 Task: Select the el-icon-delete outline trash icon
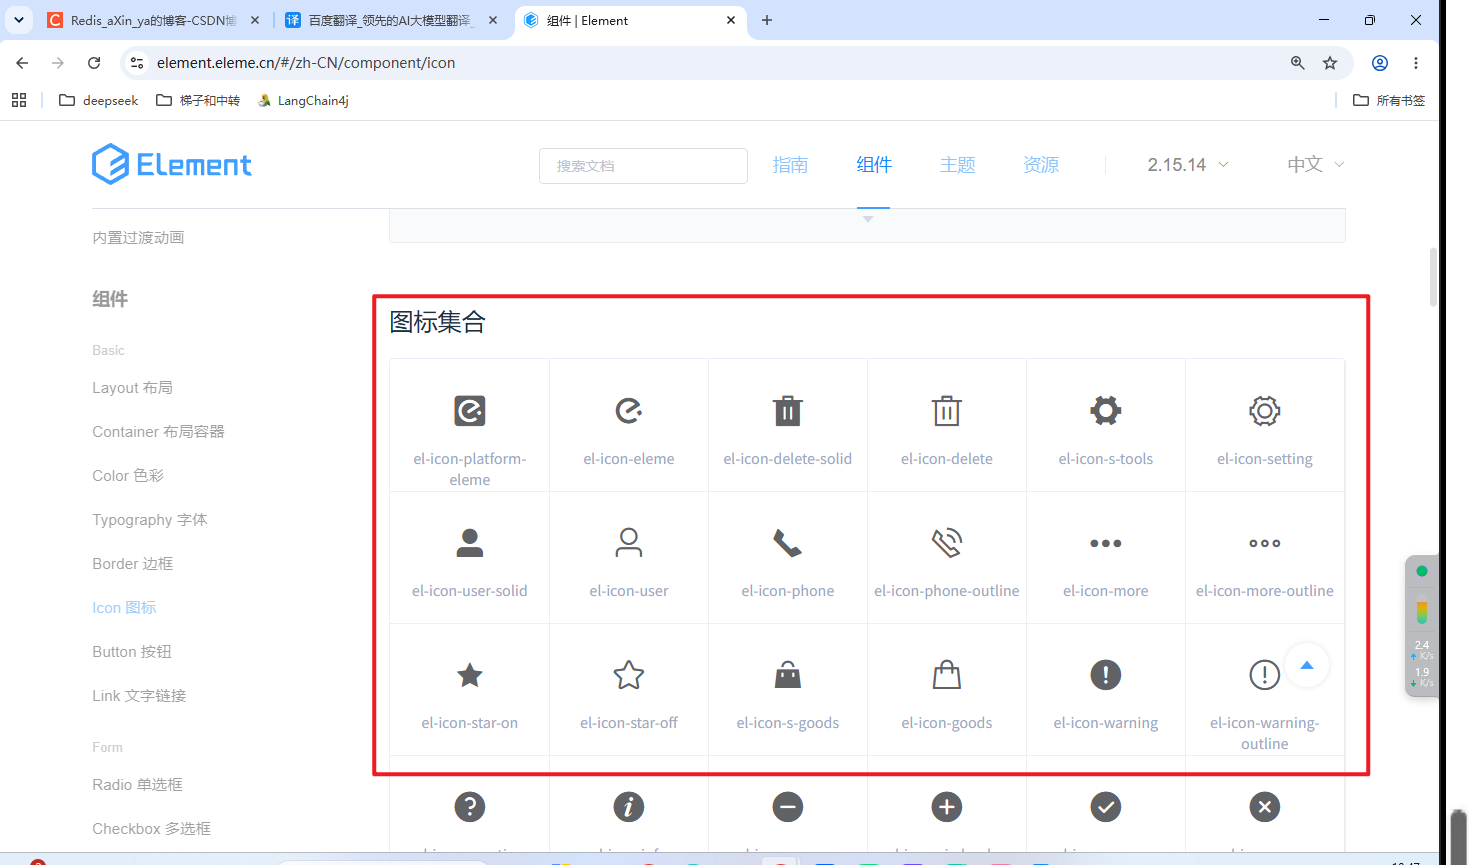947,411
